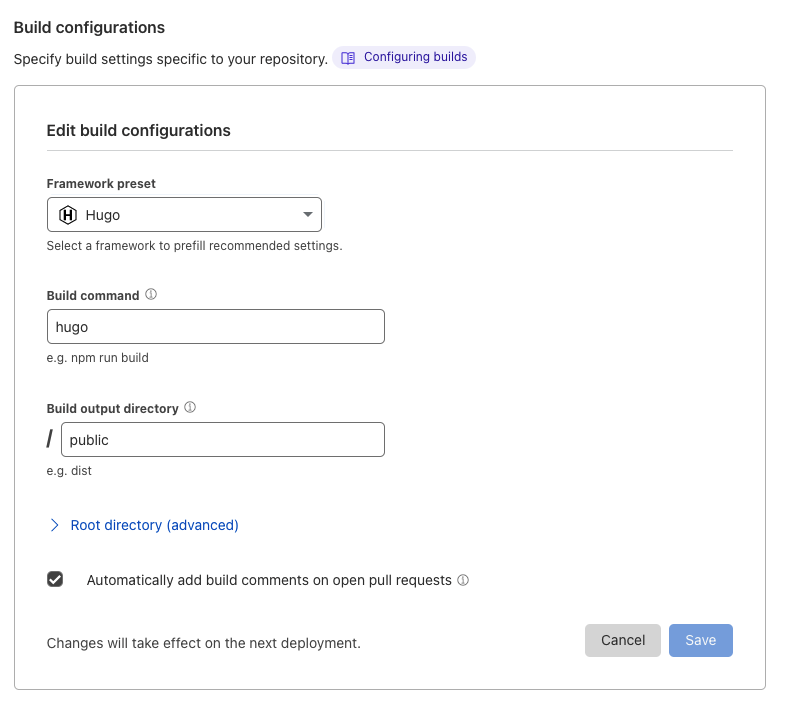Screen dimensions: 789x707
Task: Save the build configuration changes
Action: (700, 640)
